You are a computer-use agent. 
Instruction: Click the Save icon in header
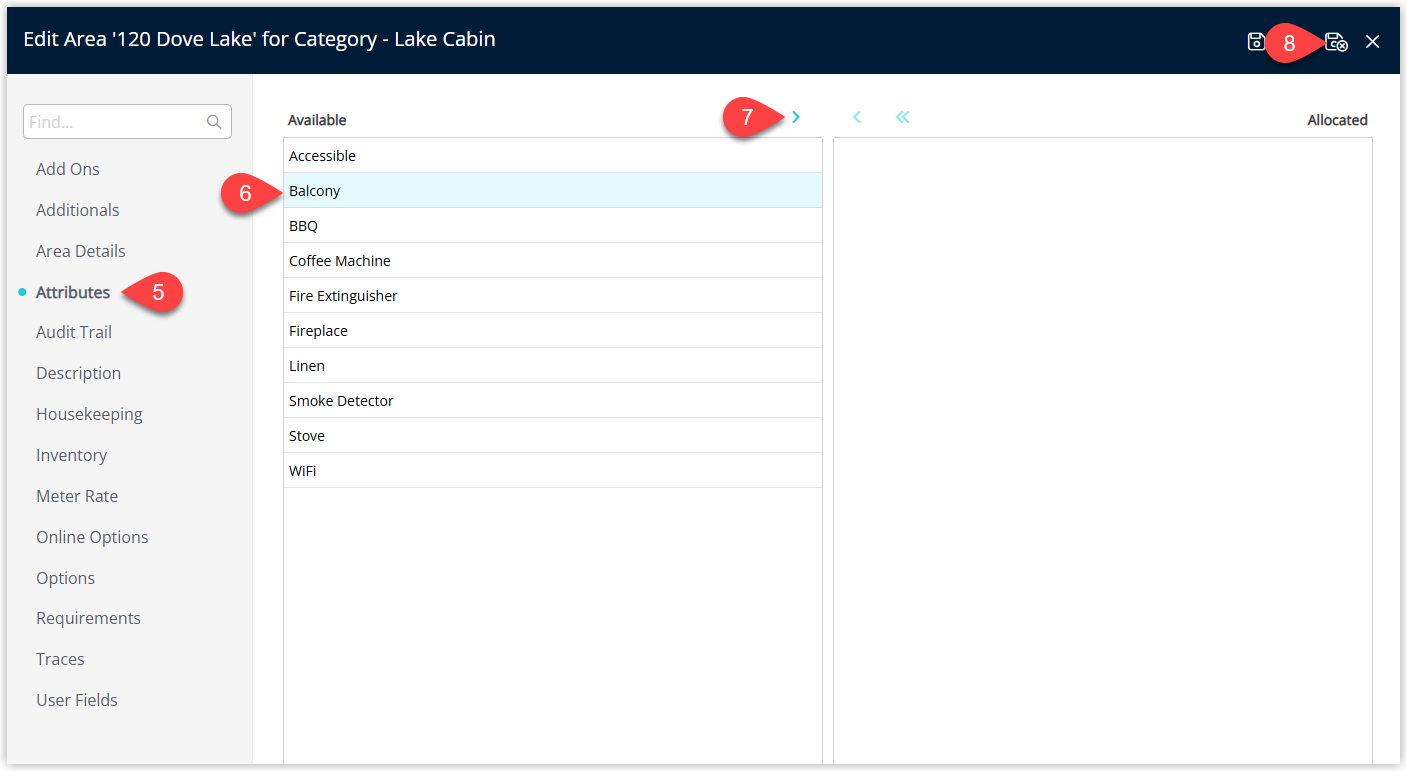1256,42
